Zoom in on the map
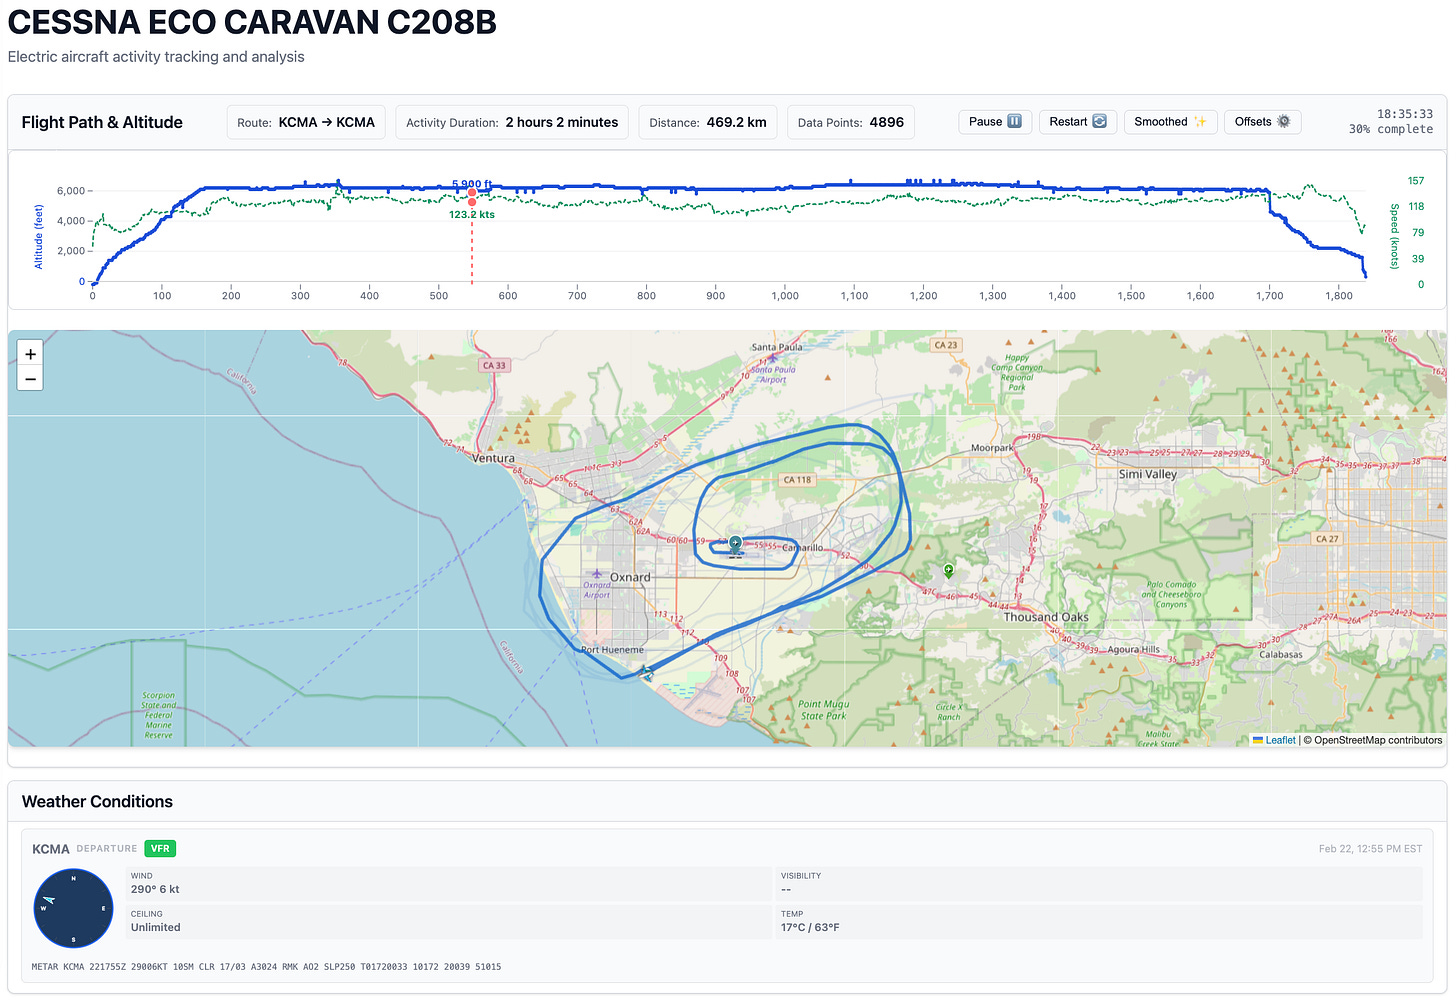1456x1001 pixels. (x=30, y=354)
